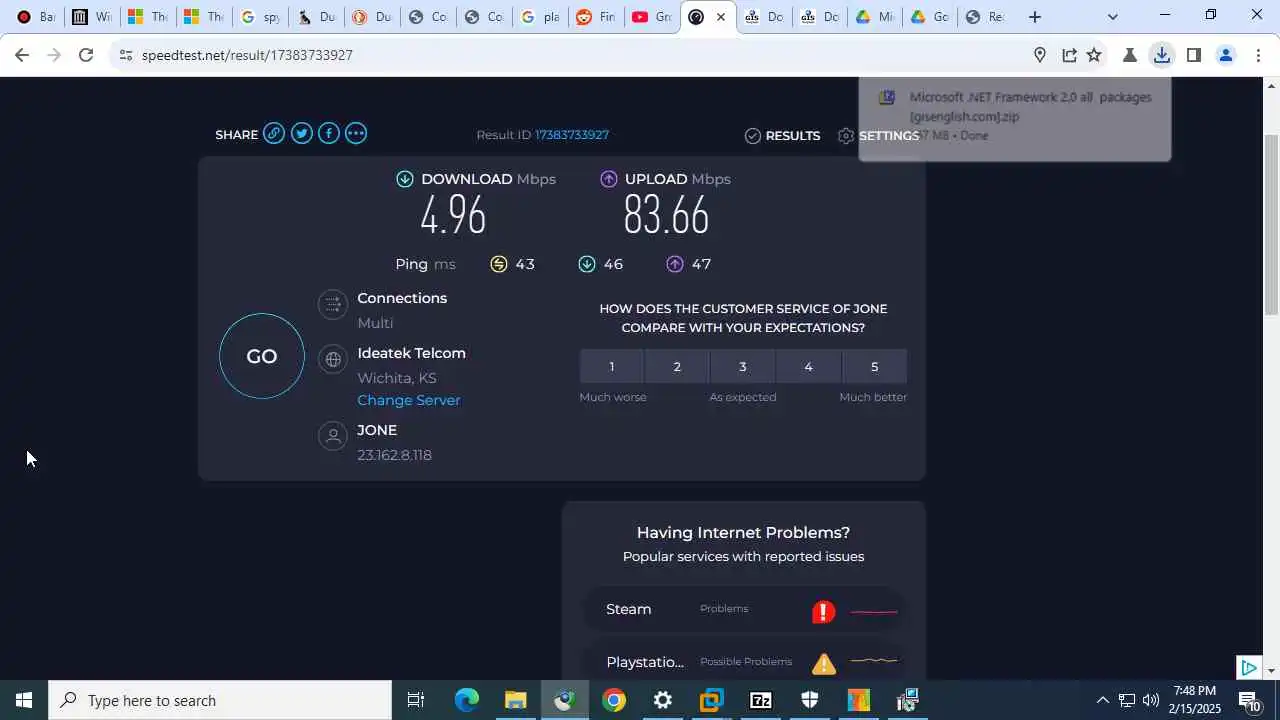Click location permission icon in address bar
Image resolution: width=1280 pixels, height=720 pixels.
(1040, 55)
